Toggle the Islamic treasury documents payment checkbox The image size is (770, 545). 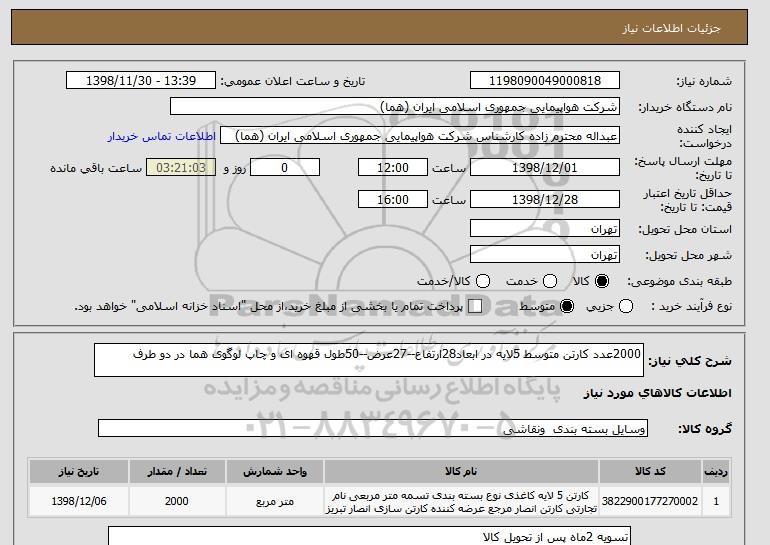click(x=475, y=306)
